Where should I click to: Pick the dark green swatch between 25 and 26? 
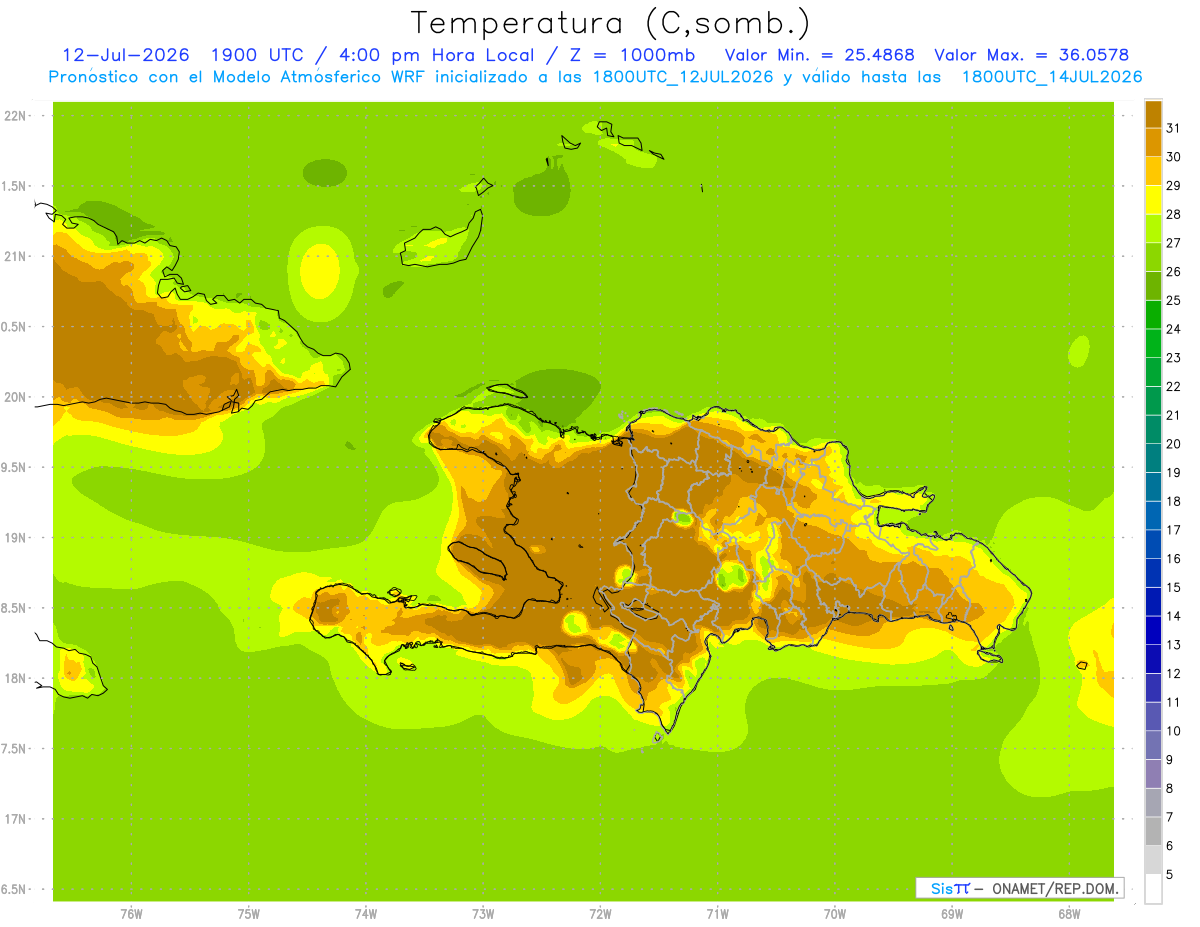tap(1153, 286)
